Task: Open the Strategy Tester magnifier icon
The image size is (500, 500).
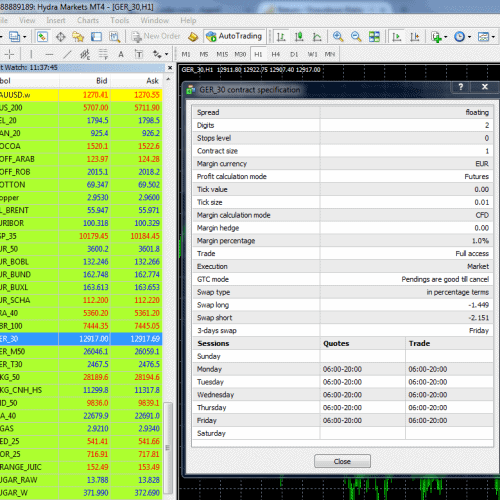Action: (x=114, y=37)
